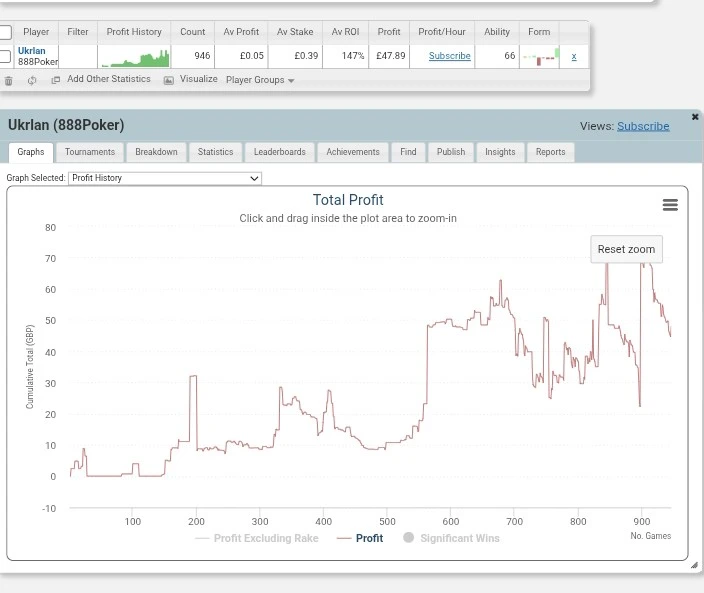Open the Graph Selected dropdown
This screenshot has width=704, height=593.
(x=164, y=178)
